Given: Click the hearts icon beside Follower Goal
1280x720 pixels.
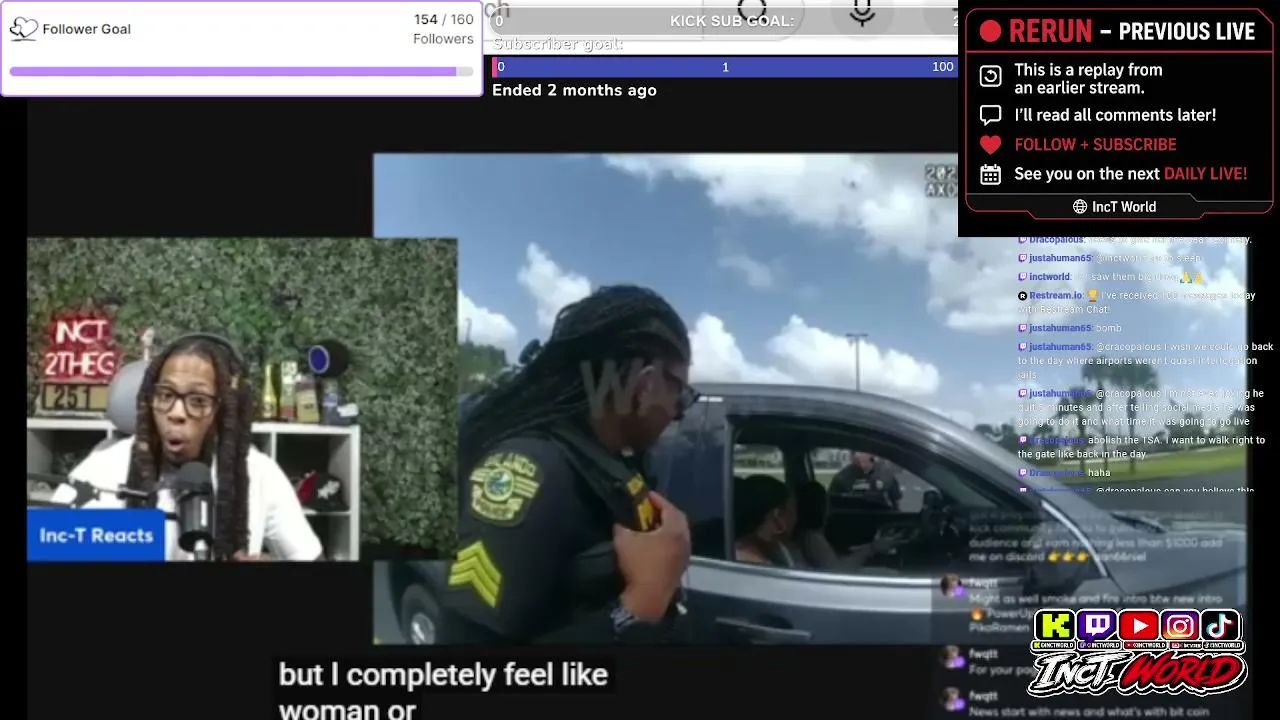Looking at the screenshot, I should coord(23,29).
